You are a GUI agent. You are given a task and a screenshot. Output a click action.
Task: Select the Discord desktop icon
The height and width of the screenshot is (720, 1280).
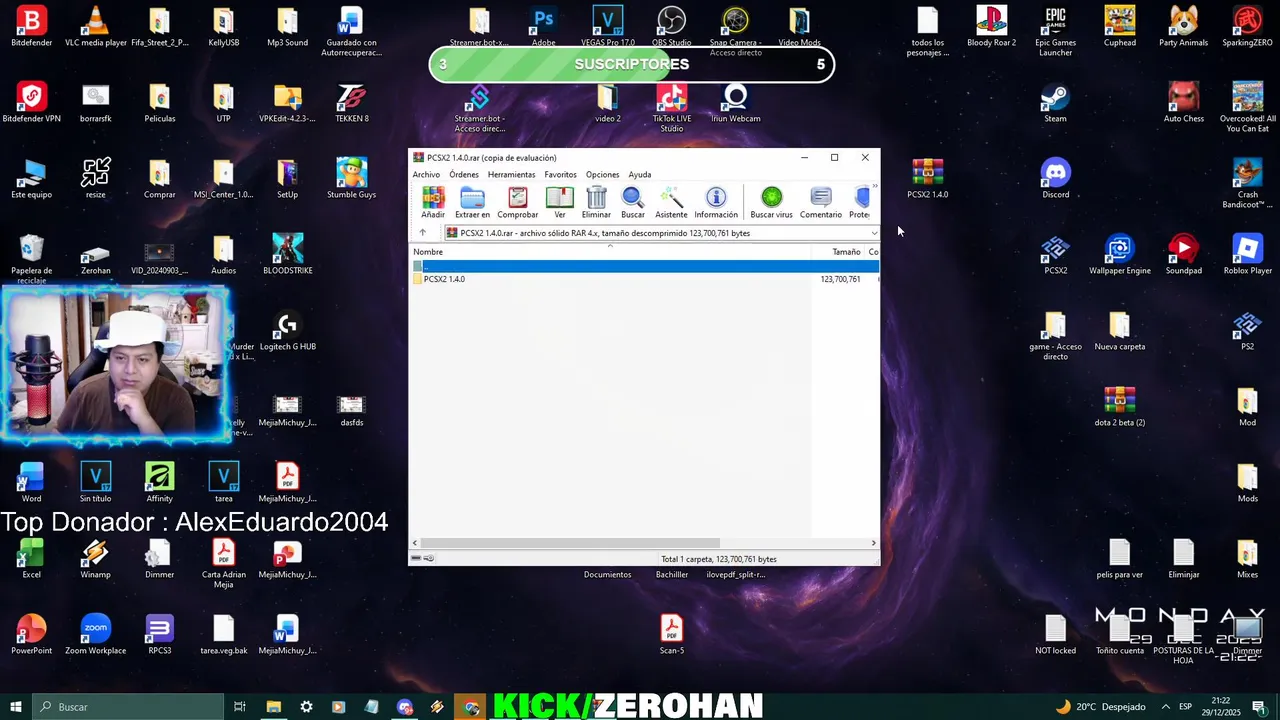1055,179
